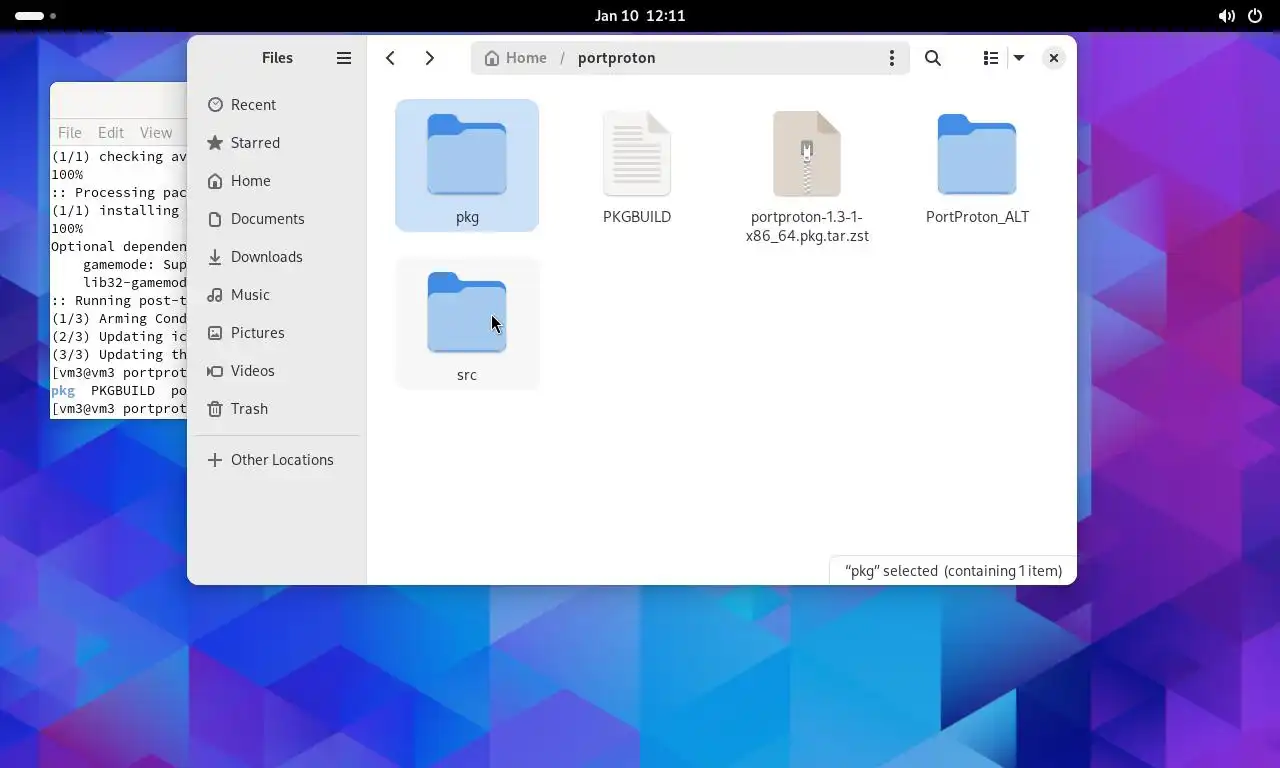
Task: Open the Jan 10 12:11 clock menu
Action: 640,15
